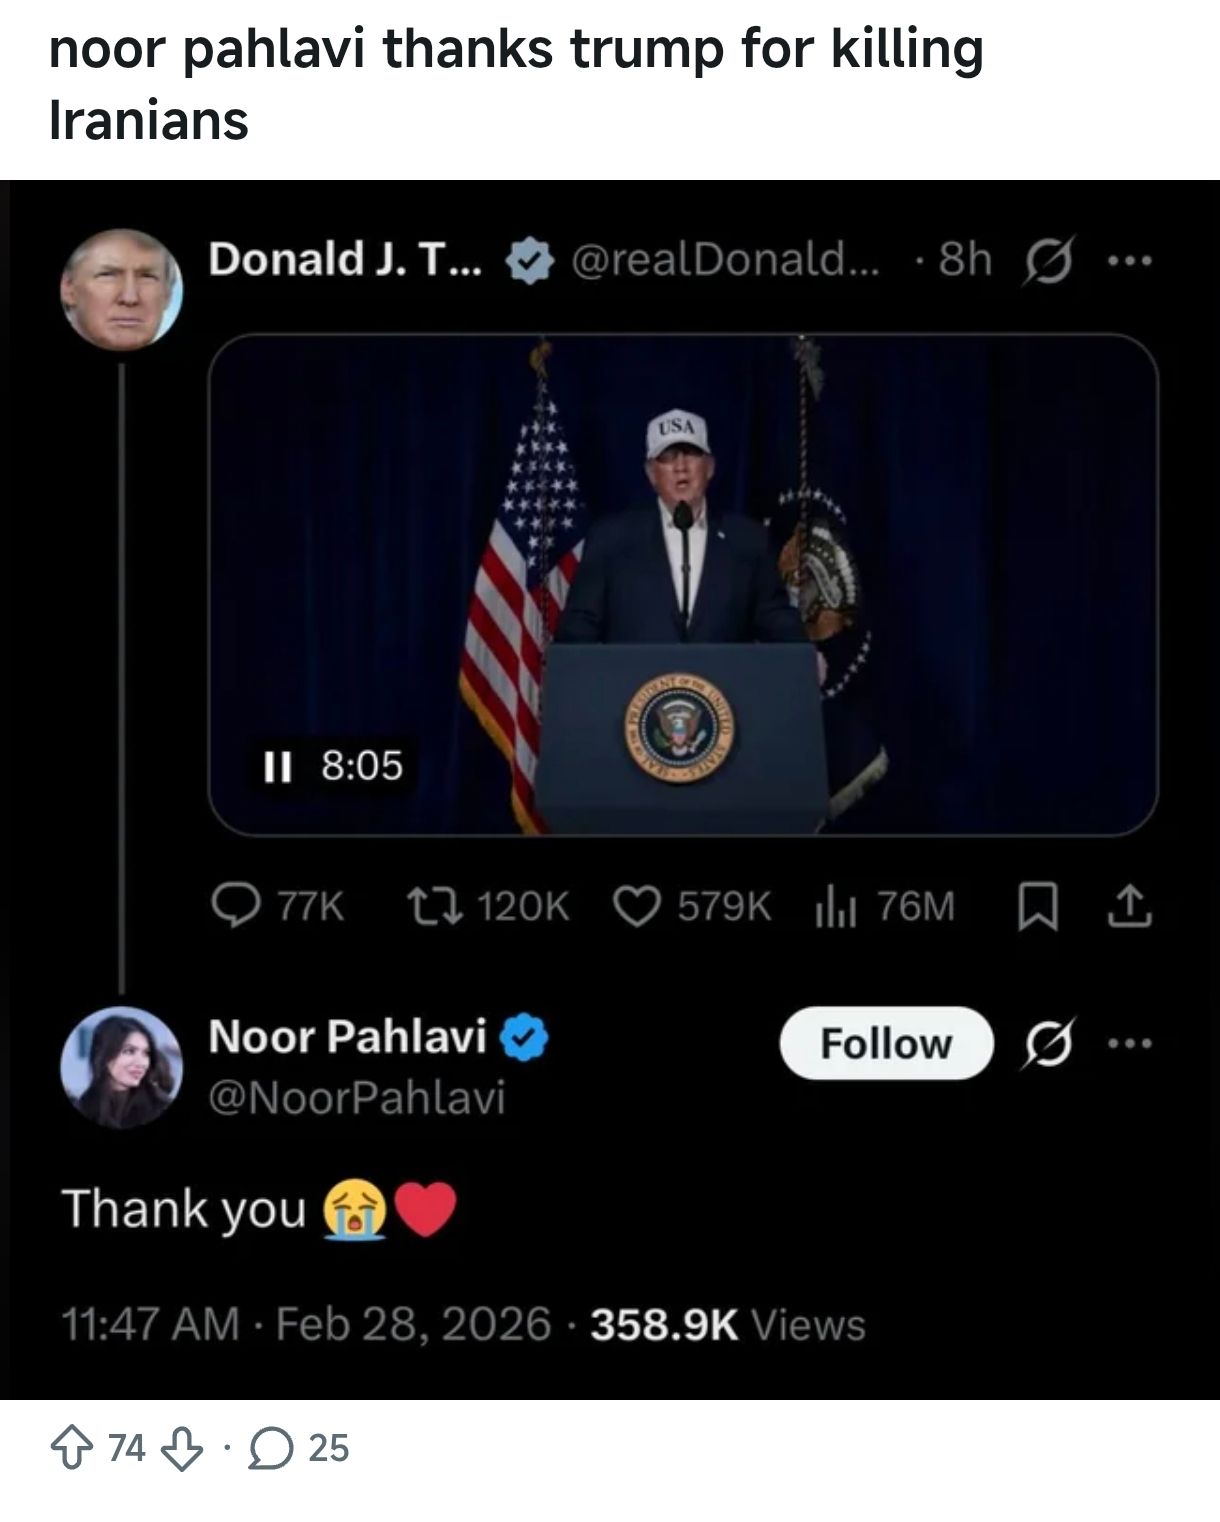Open the @NoorPahlavi handle link
1220x1522 pixels.
[x=357, y=1097]
